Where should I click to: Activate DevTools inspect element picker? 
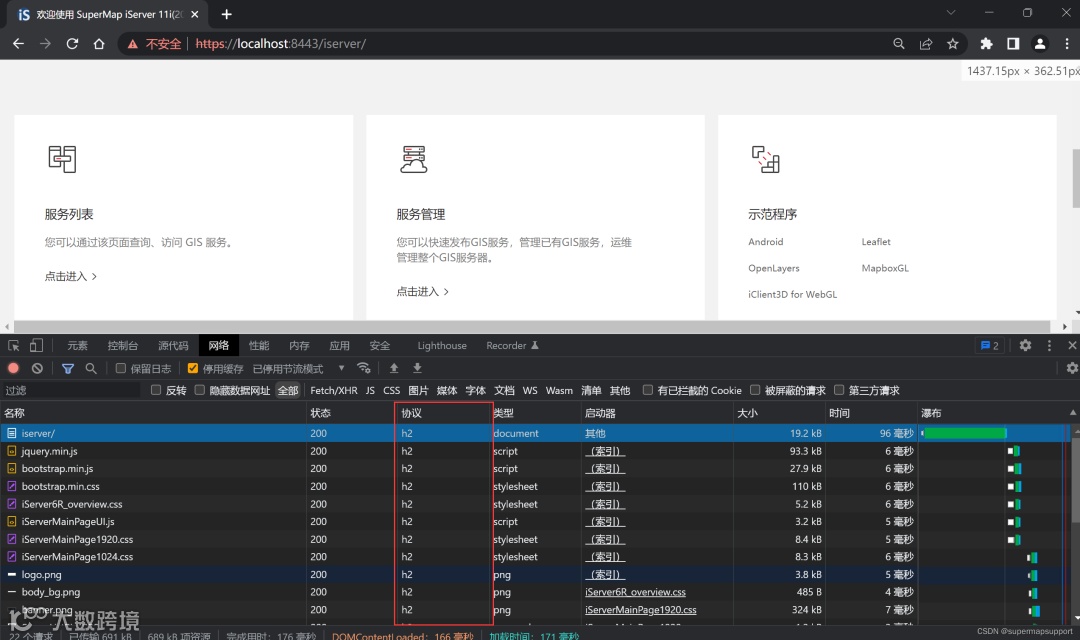pos(14,345)
